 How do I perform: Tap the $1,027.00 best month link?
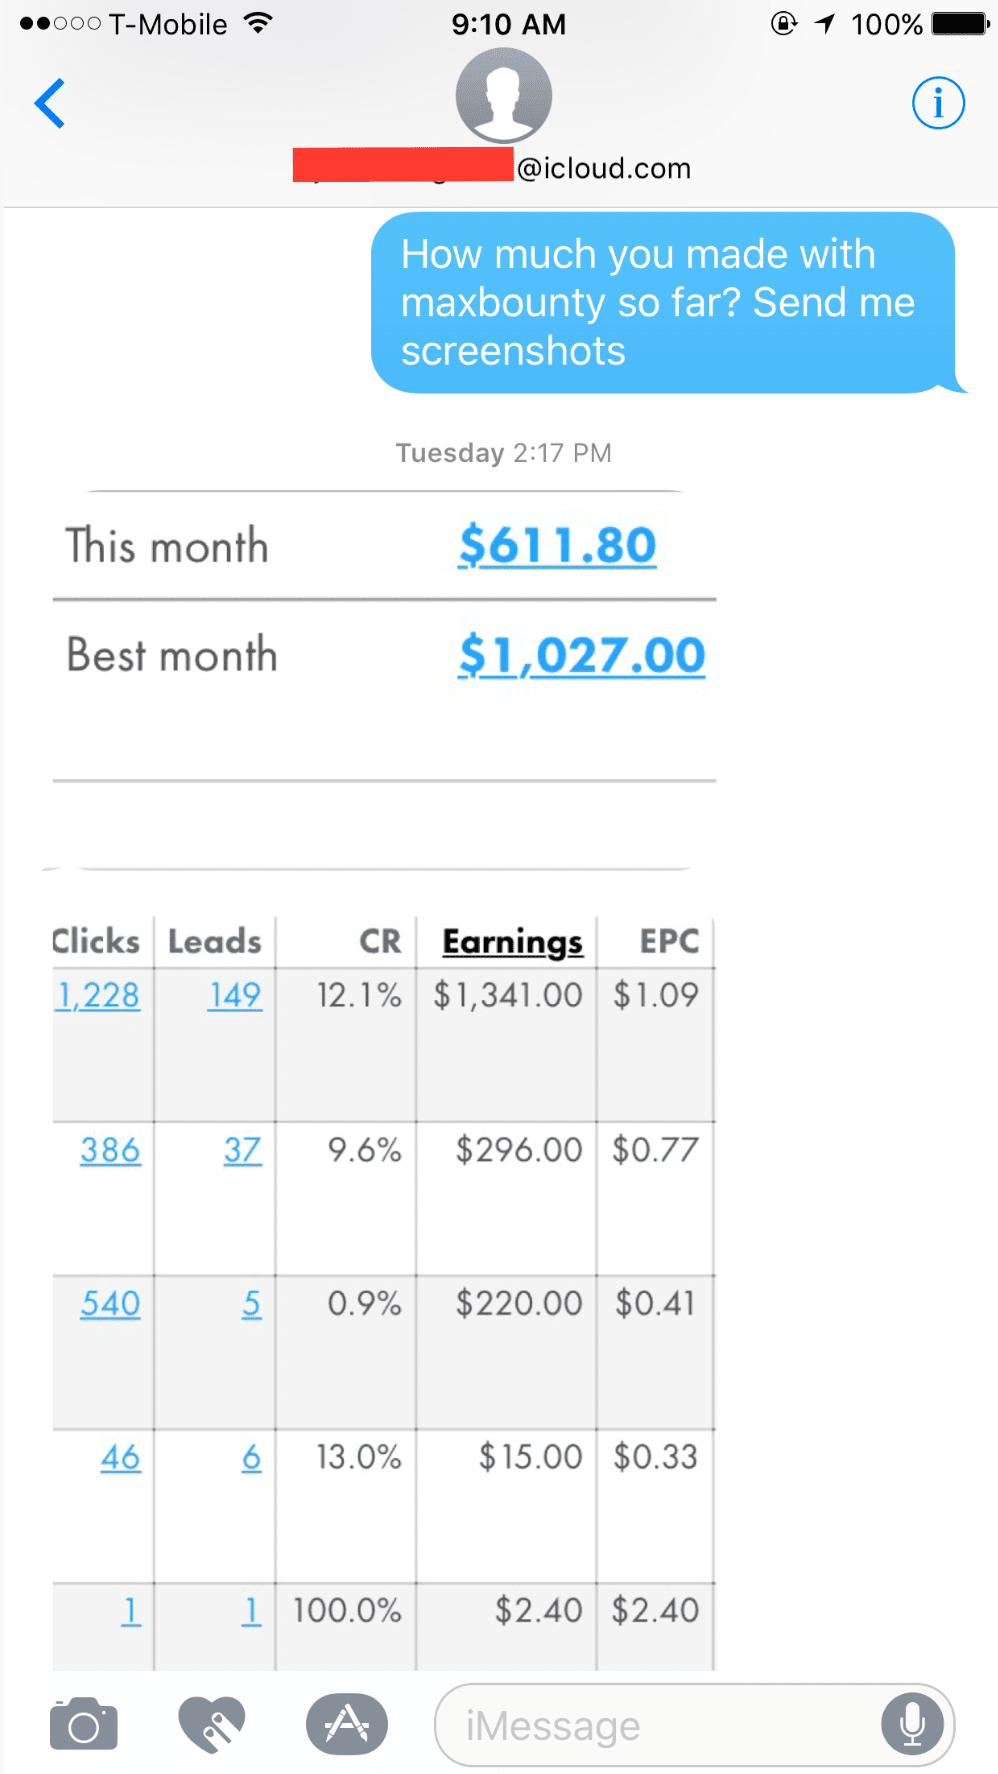(581, 656)
